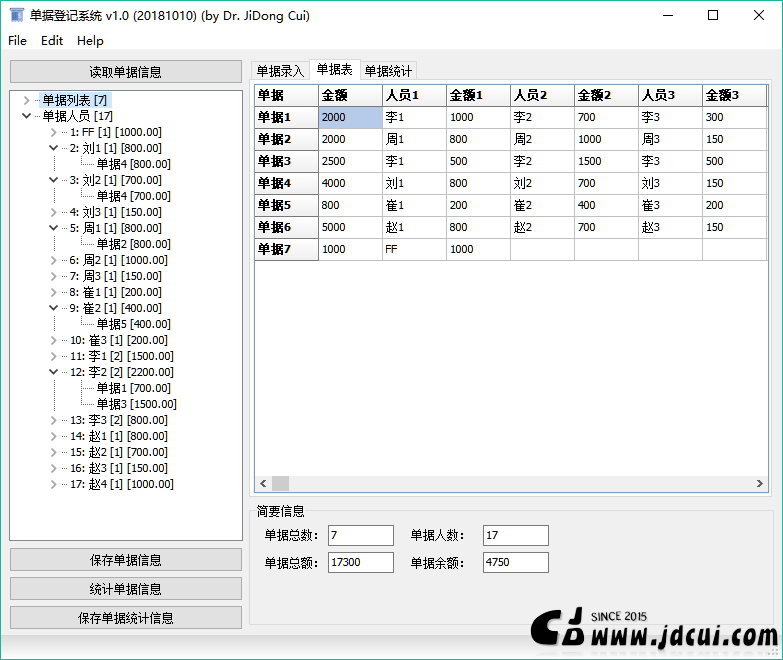Select tree item 单据1 [700.00]
The width and height of the screenshot is (783, 660).
click(133, 388)
